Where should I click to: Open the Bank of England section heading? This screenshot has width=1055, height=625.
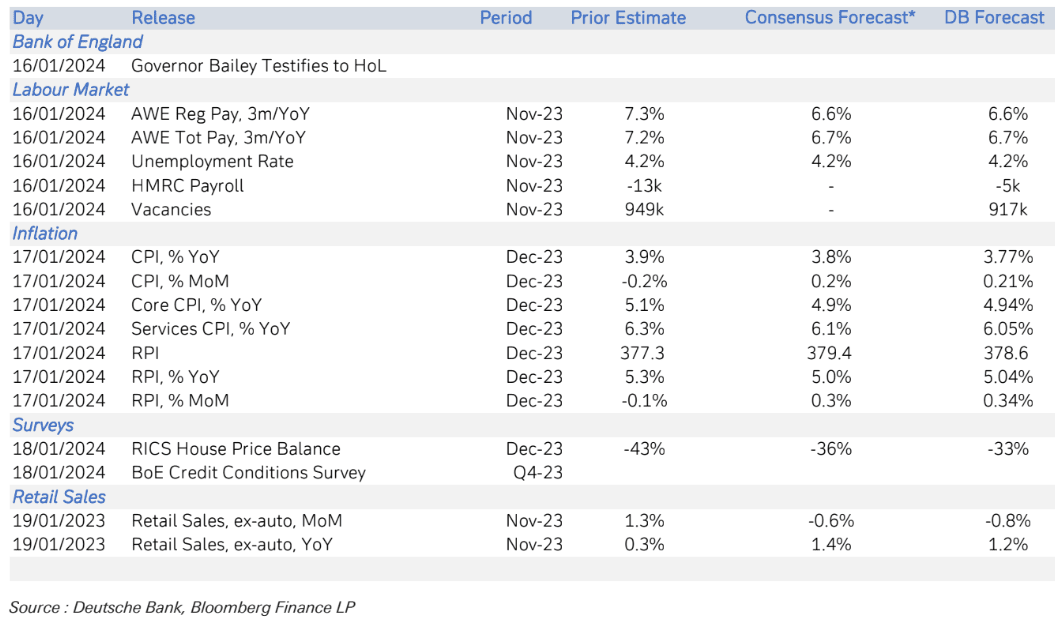tap(78, 42)
